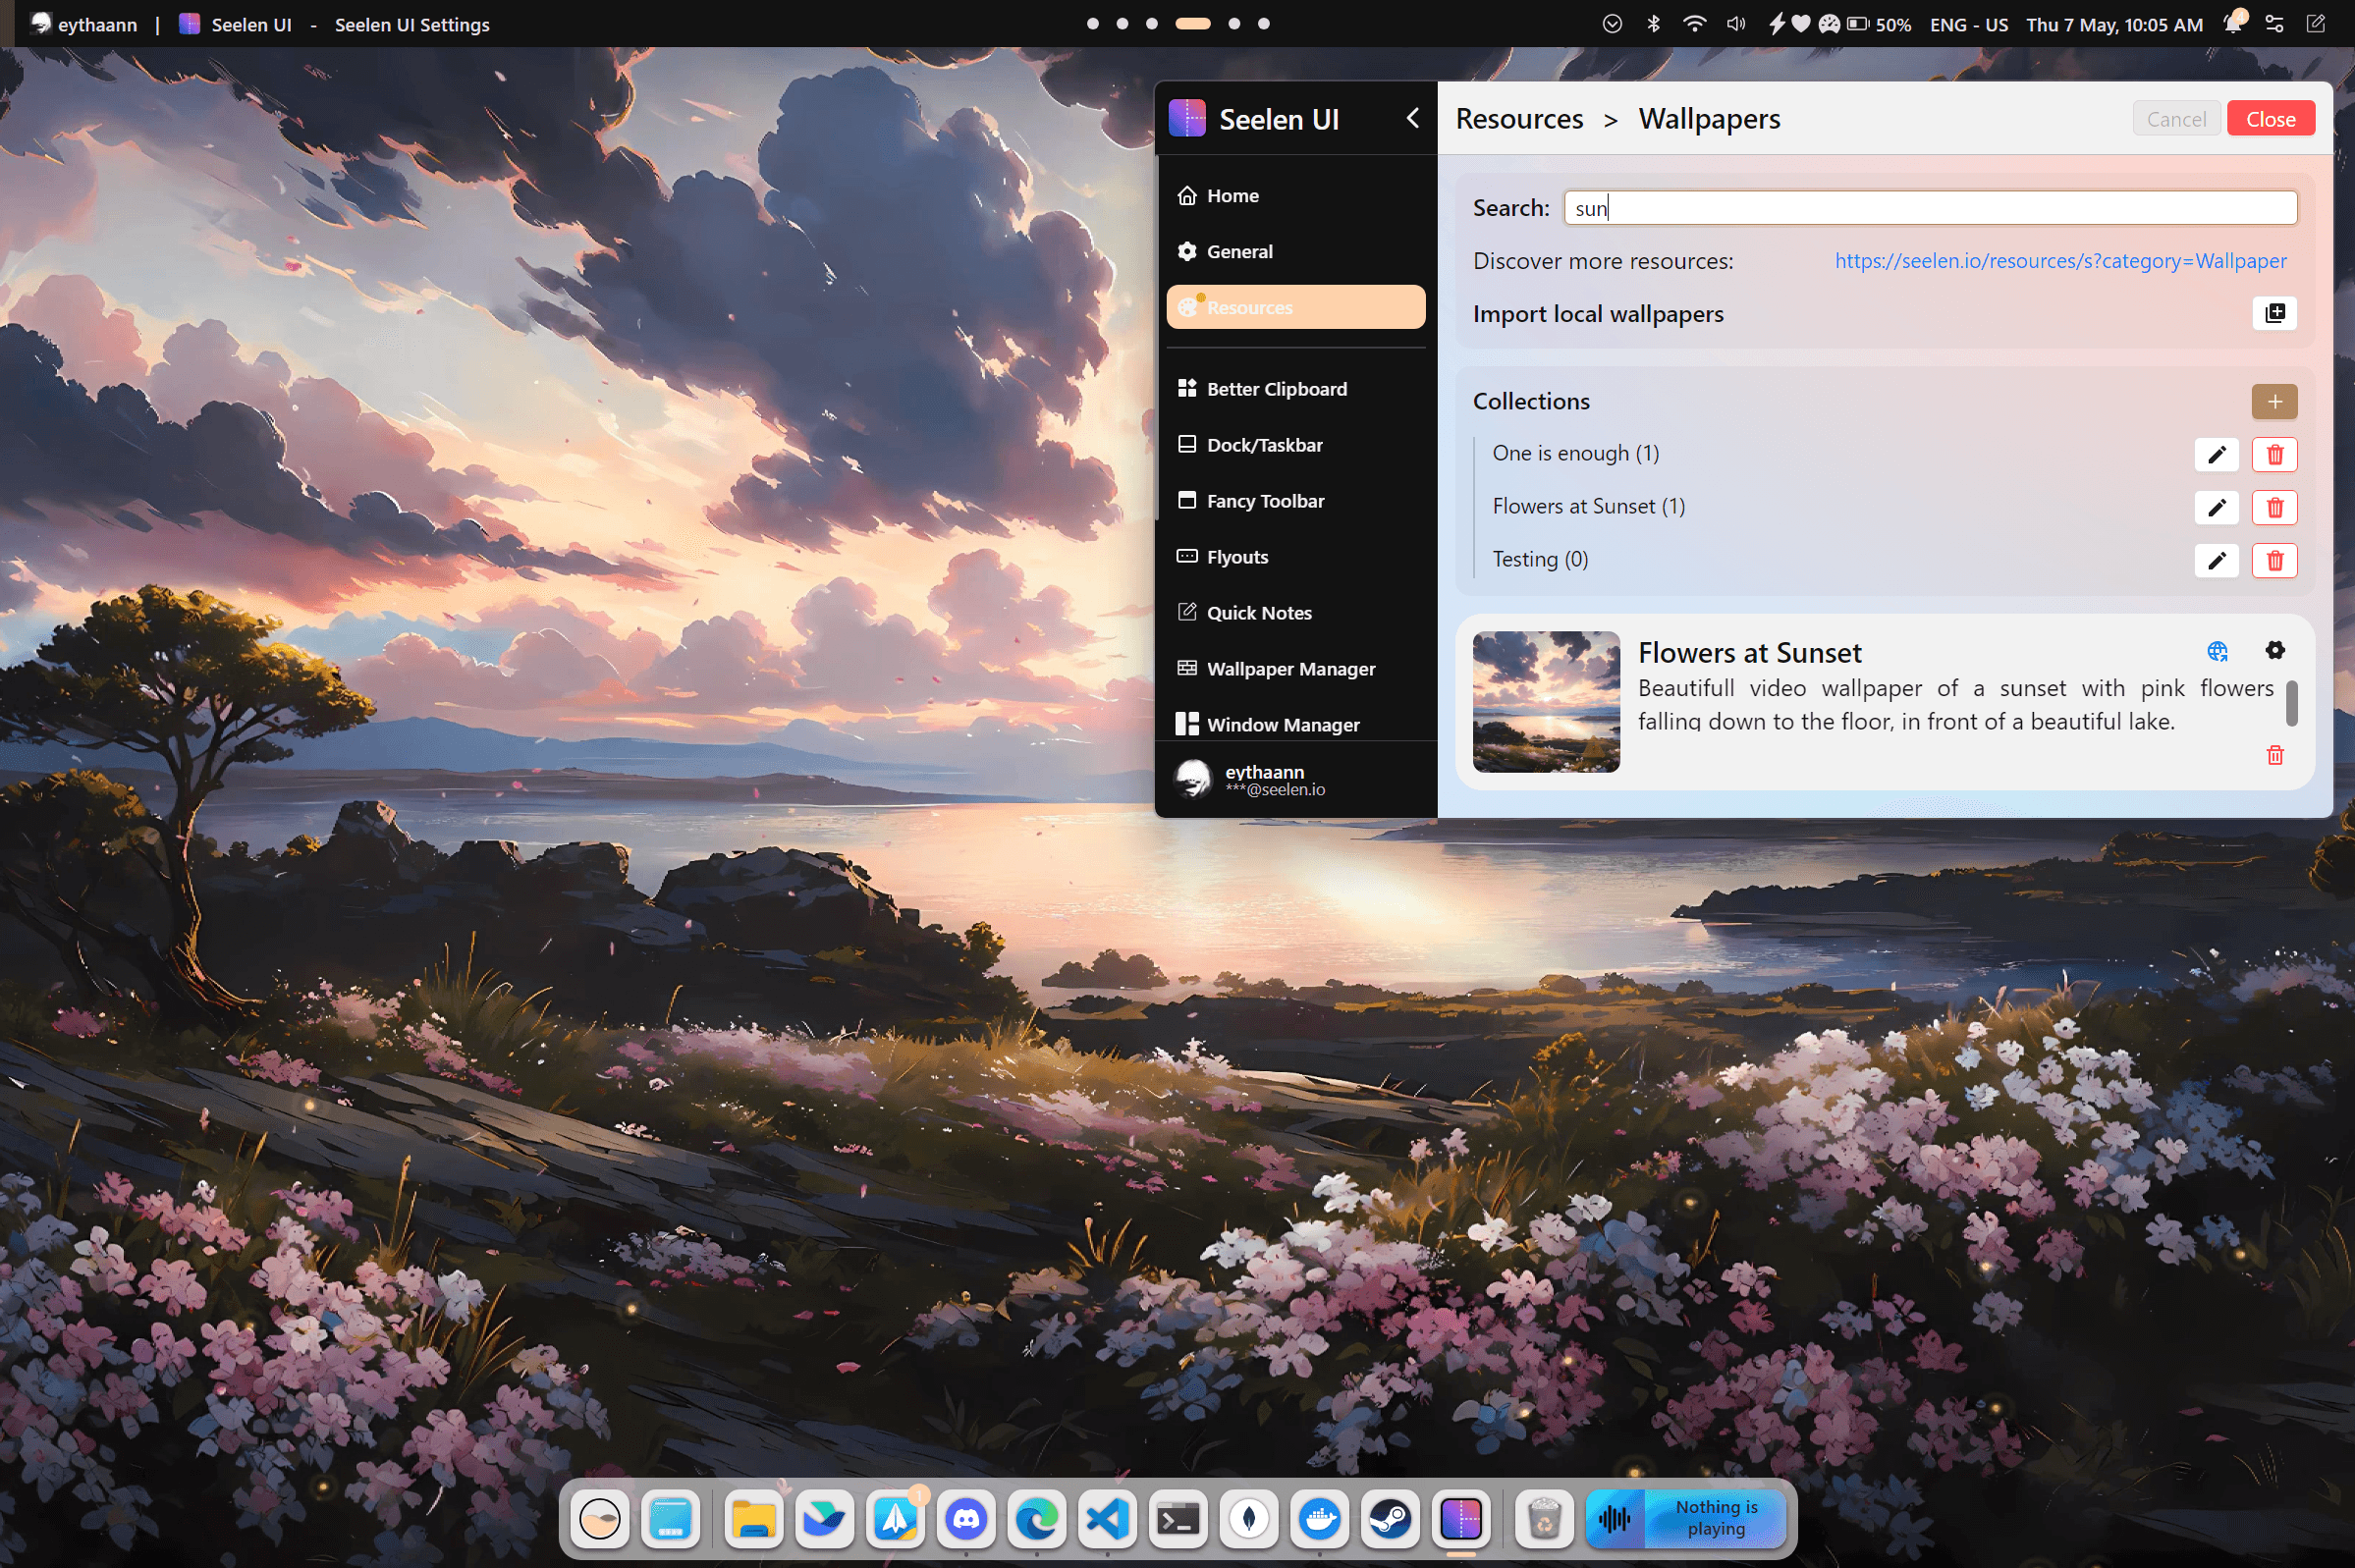Viewport: 2355px width, 1568px height.
Task: Open the volume control in the top bar
Action: [x=1736, y=23]
